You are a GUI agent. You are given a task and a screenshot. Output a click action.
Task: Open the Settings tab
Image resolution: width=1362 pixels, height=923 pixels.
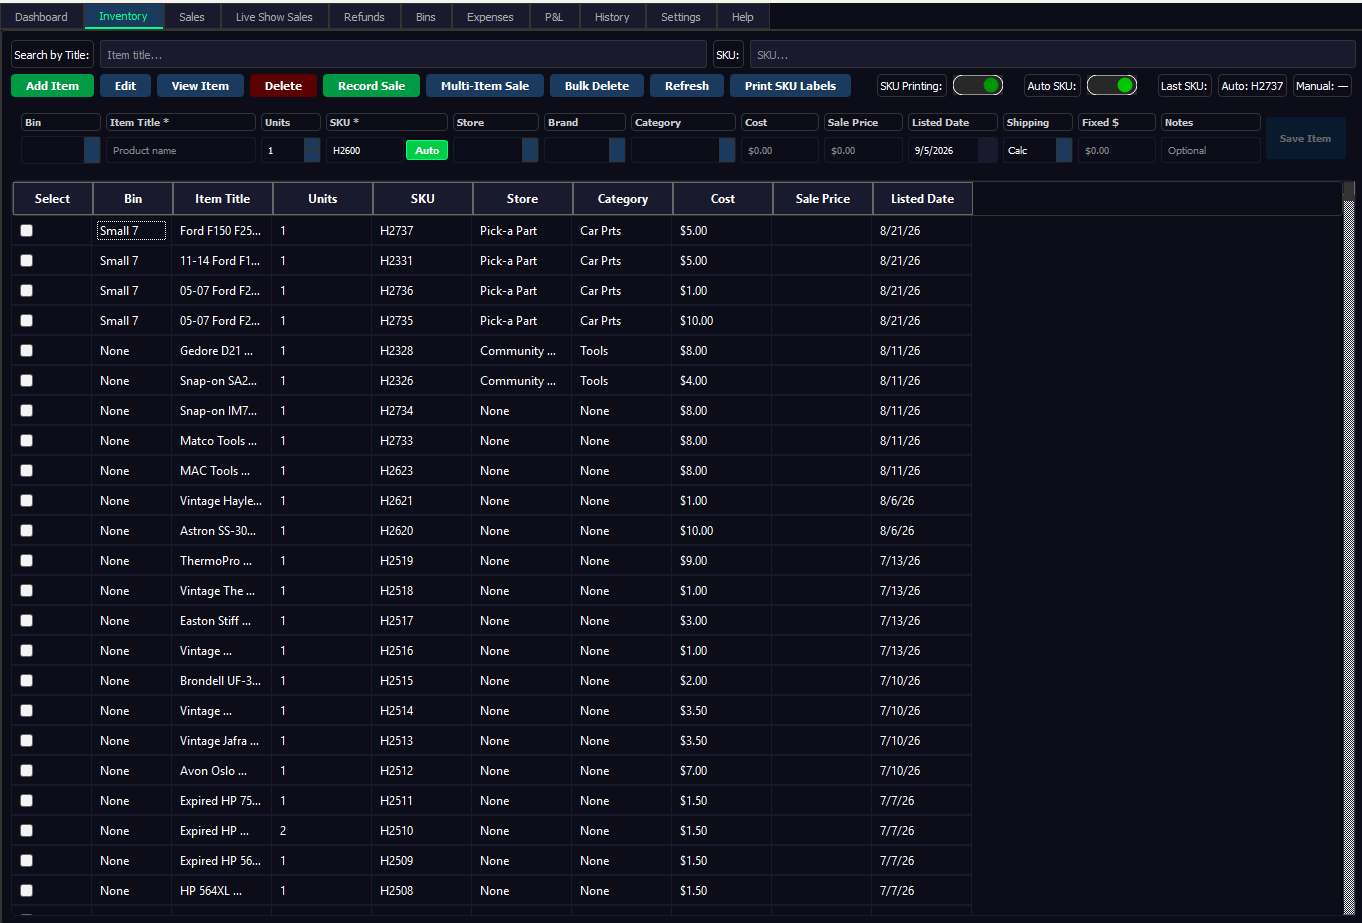681,17
